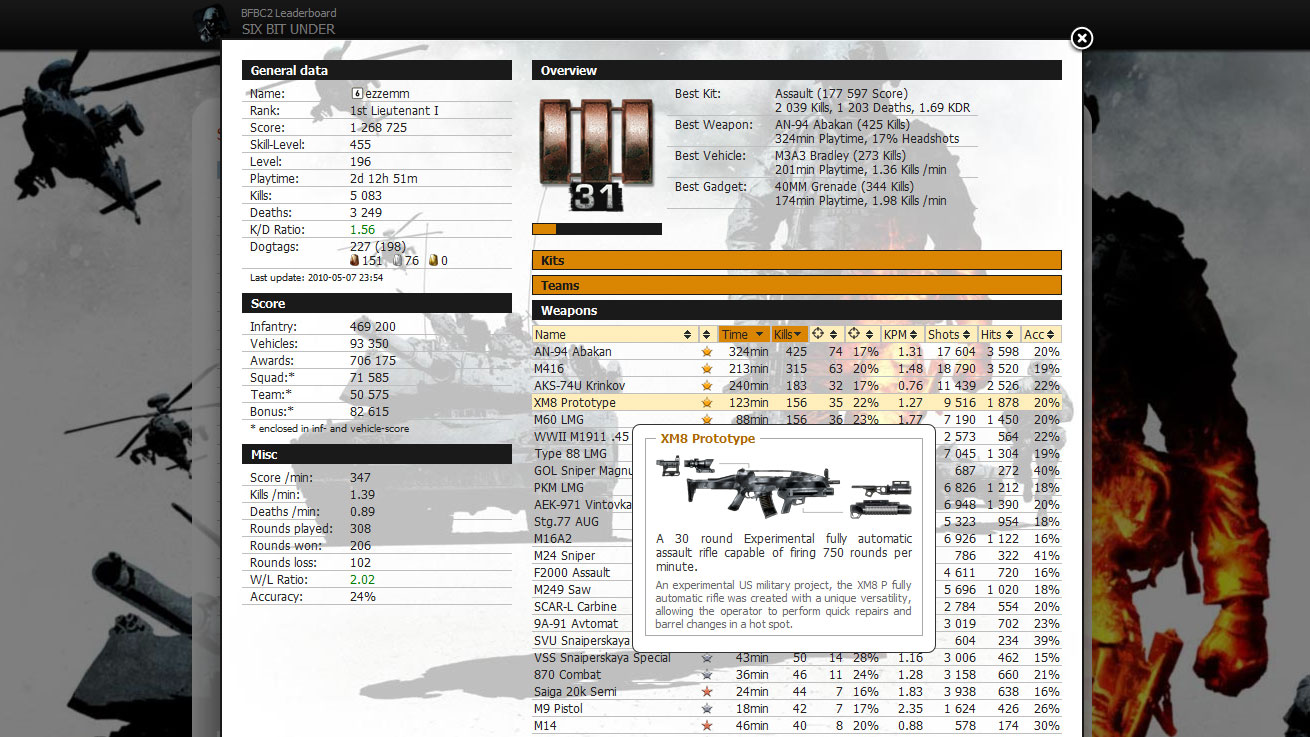The height and width of the screenshot is (737, 1310).
Task: Click the silver star for 870 Combat
Action: (x=706, y=675)
